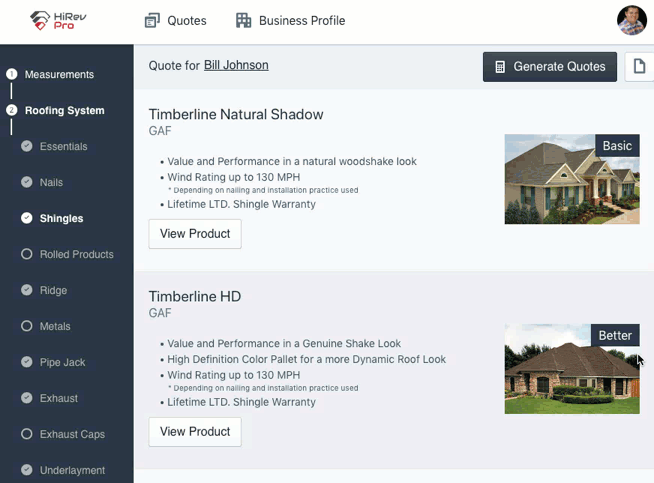This screenshot has height=483, width=654.
Task: Click 'Value and Performance in a natural woodshake look'
Action: click(x=292, y=161)
